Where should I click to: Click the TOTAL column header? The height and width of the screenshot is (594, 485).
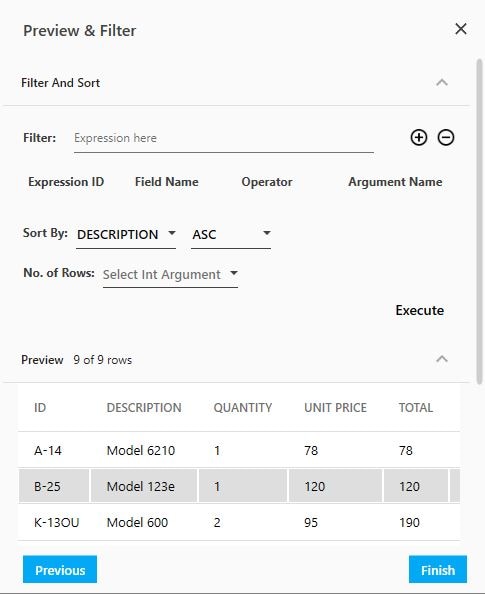click(416, 408)
